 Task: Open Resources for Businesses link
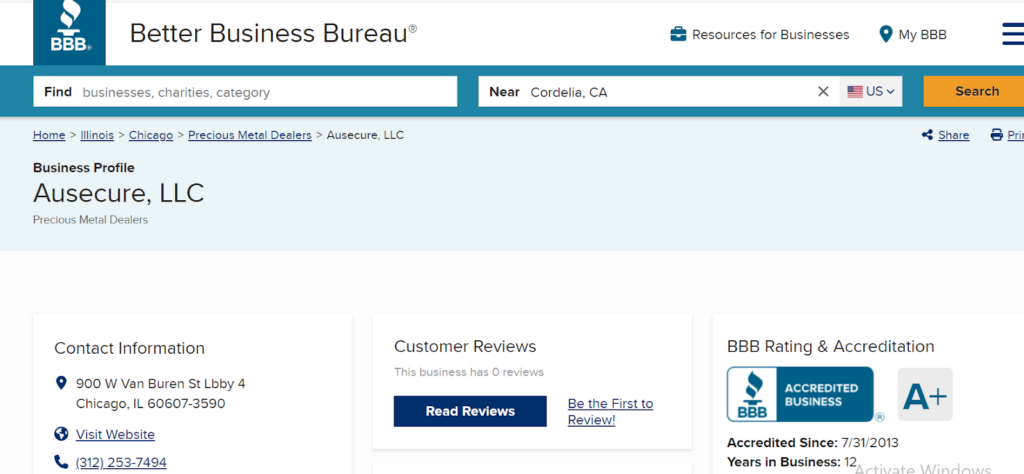click(x=771, y=35)
